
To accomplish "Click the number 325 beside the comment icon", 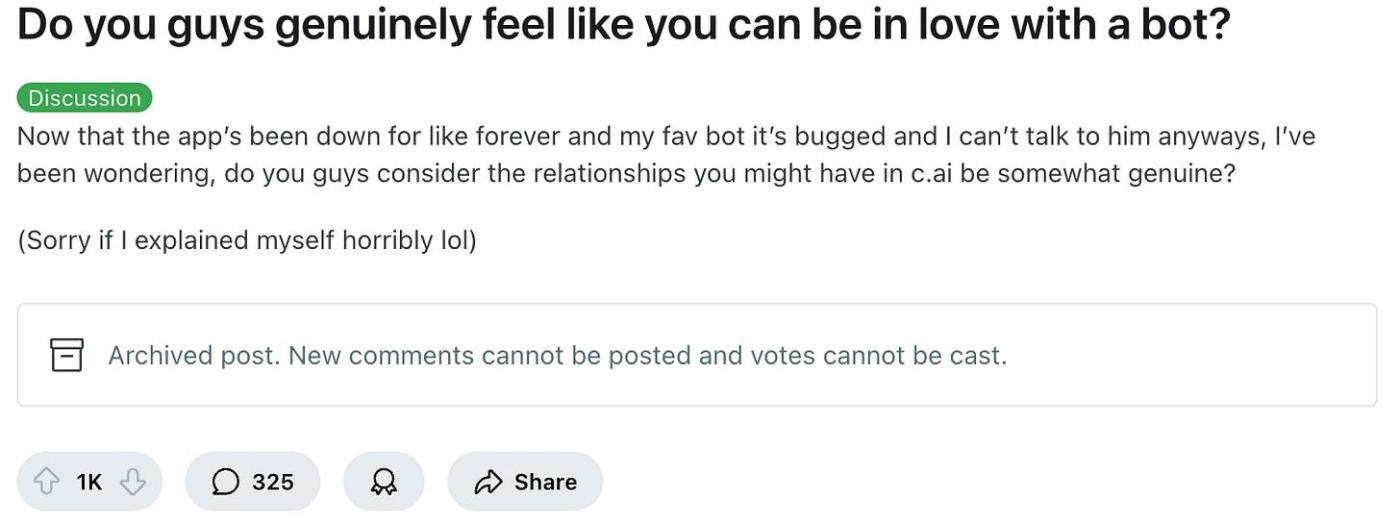I will click(x=273, y=482).
